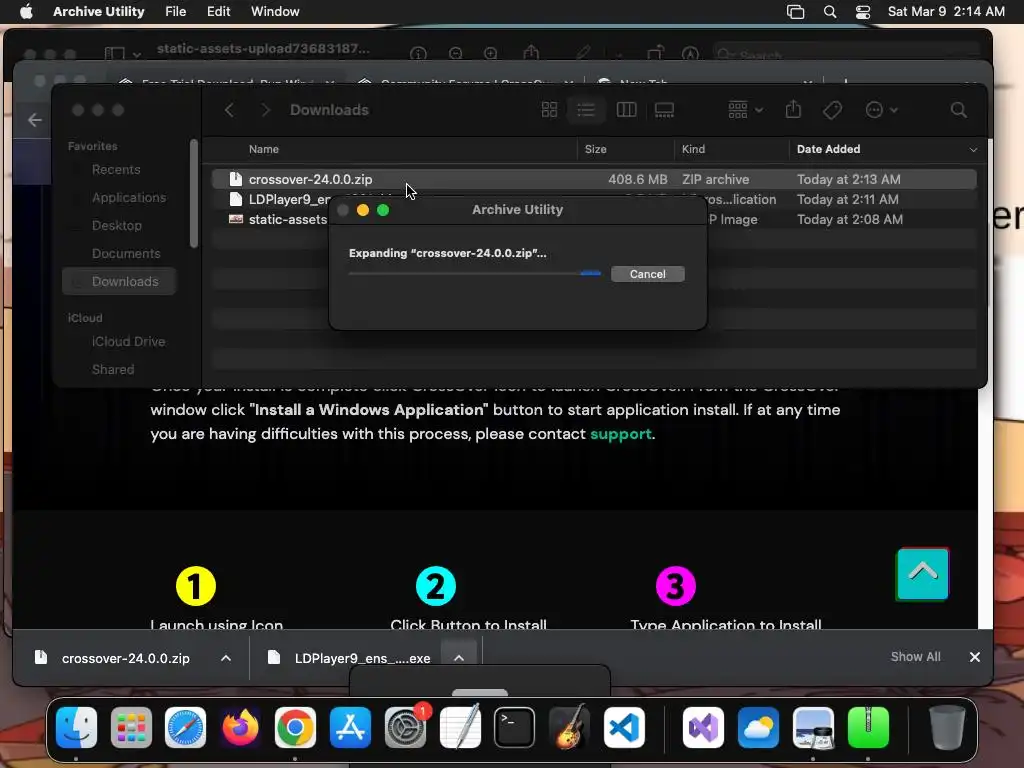1024x768 pixels.
Task: Click the Archive Utility progress bar
Action: click(x=475, y=274)
